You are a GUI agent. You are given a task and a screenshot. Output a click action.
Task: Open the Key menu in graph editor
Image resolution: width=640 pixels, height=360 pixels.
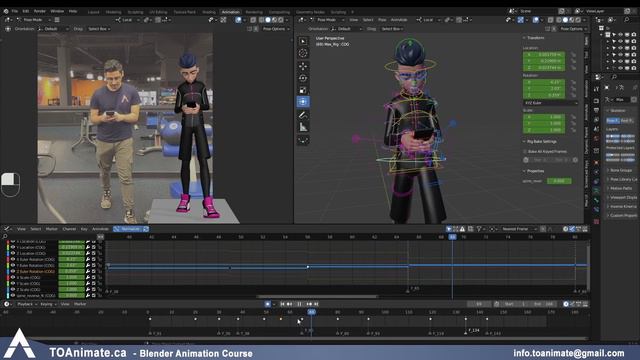click(84, 229)
